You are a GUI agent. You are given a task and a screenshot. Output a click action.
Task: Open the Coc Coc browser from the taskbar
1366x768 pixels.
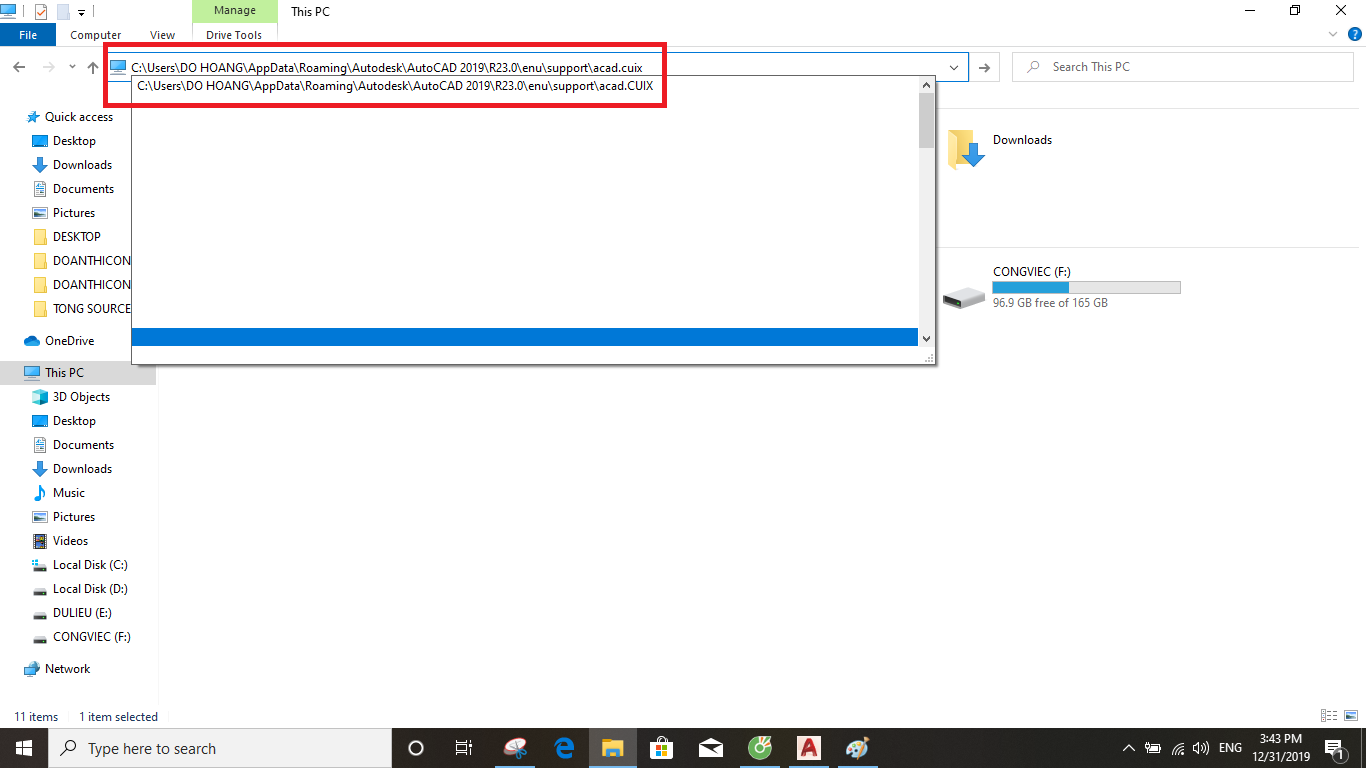(x=759, y=748)
